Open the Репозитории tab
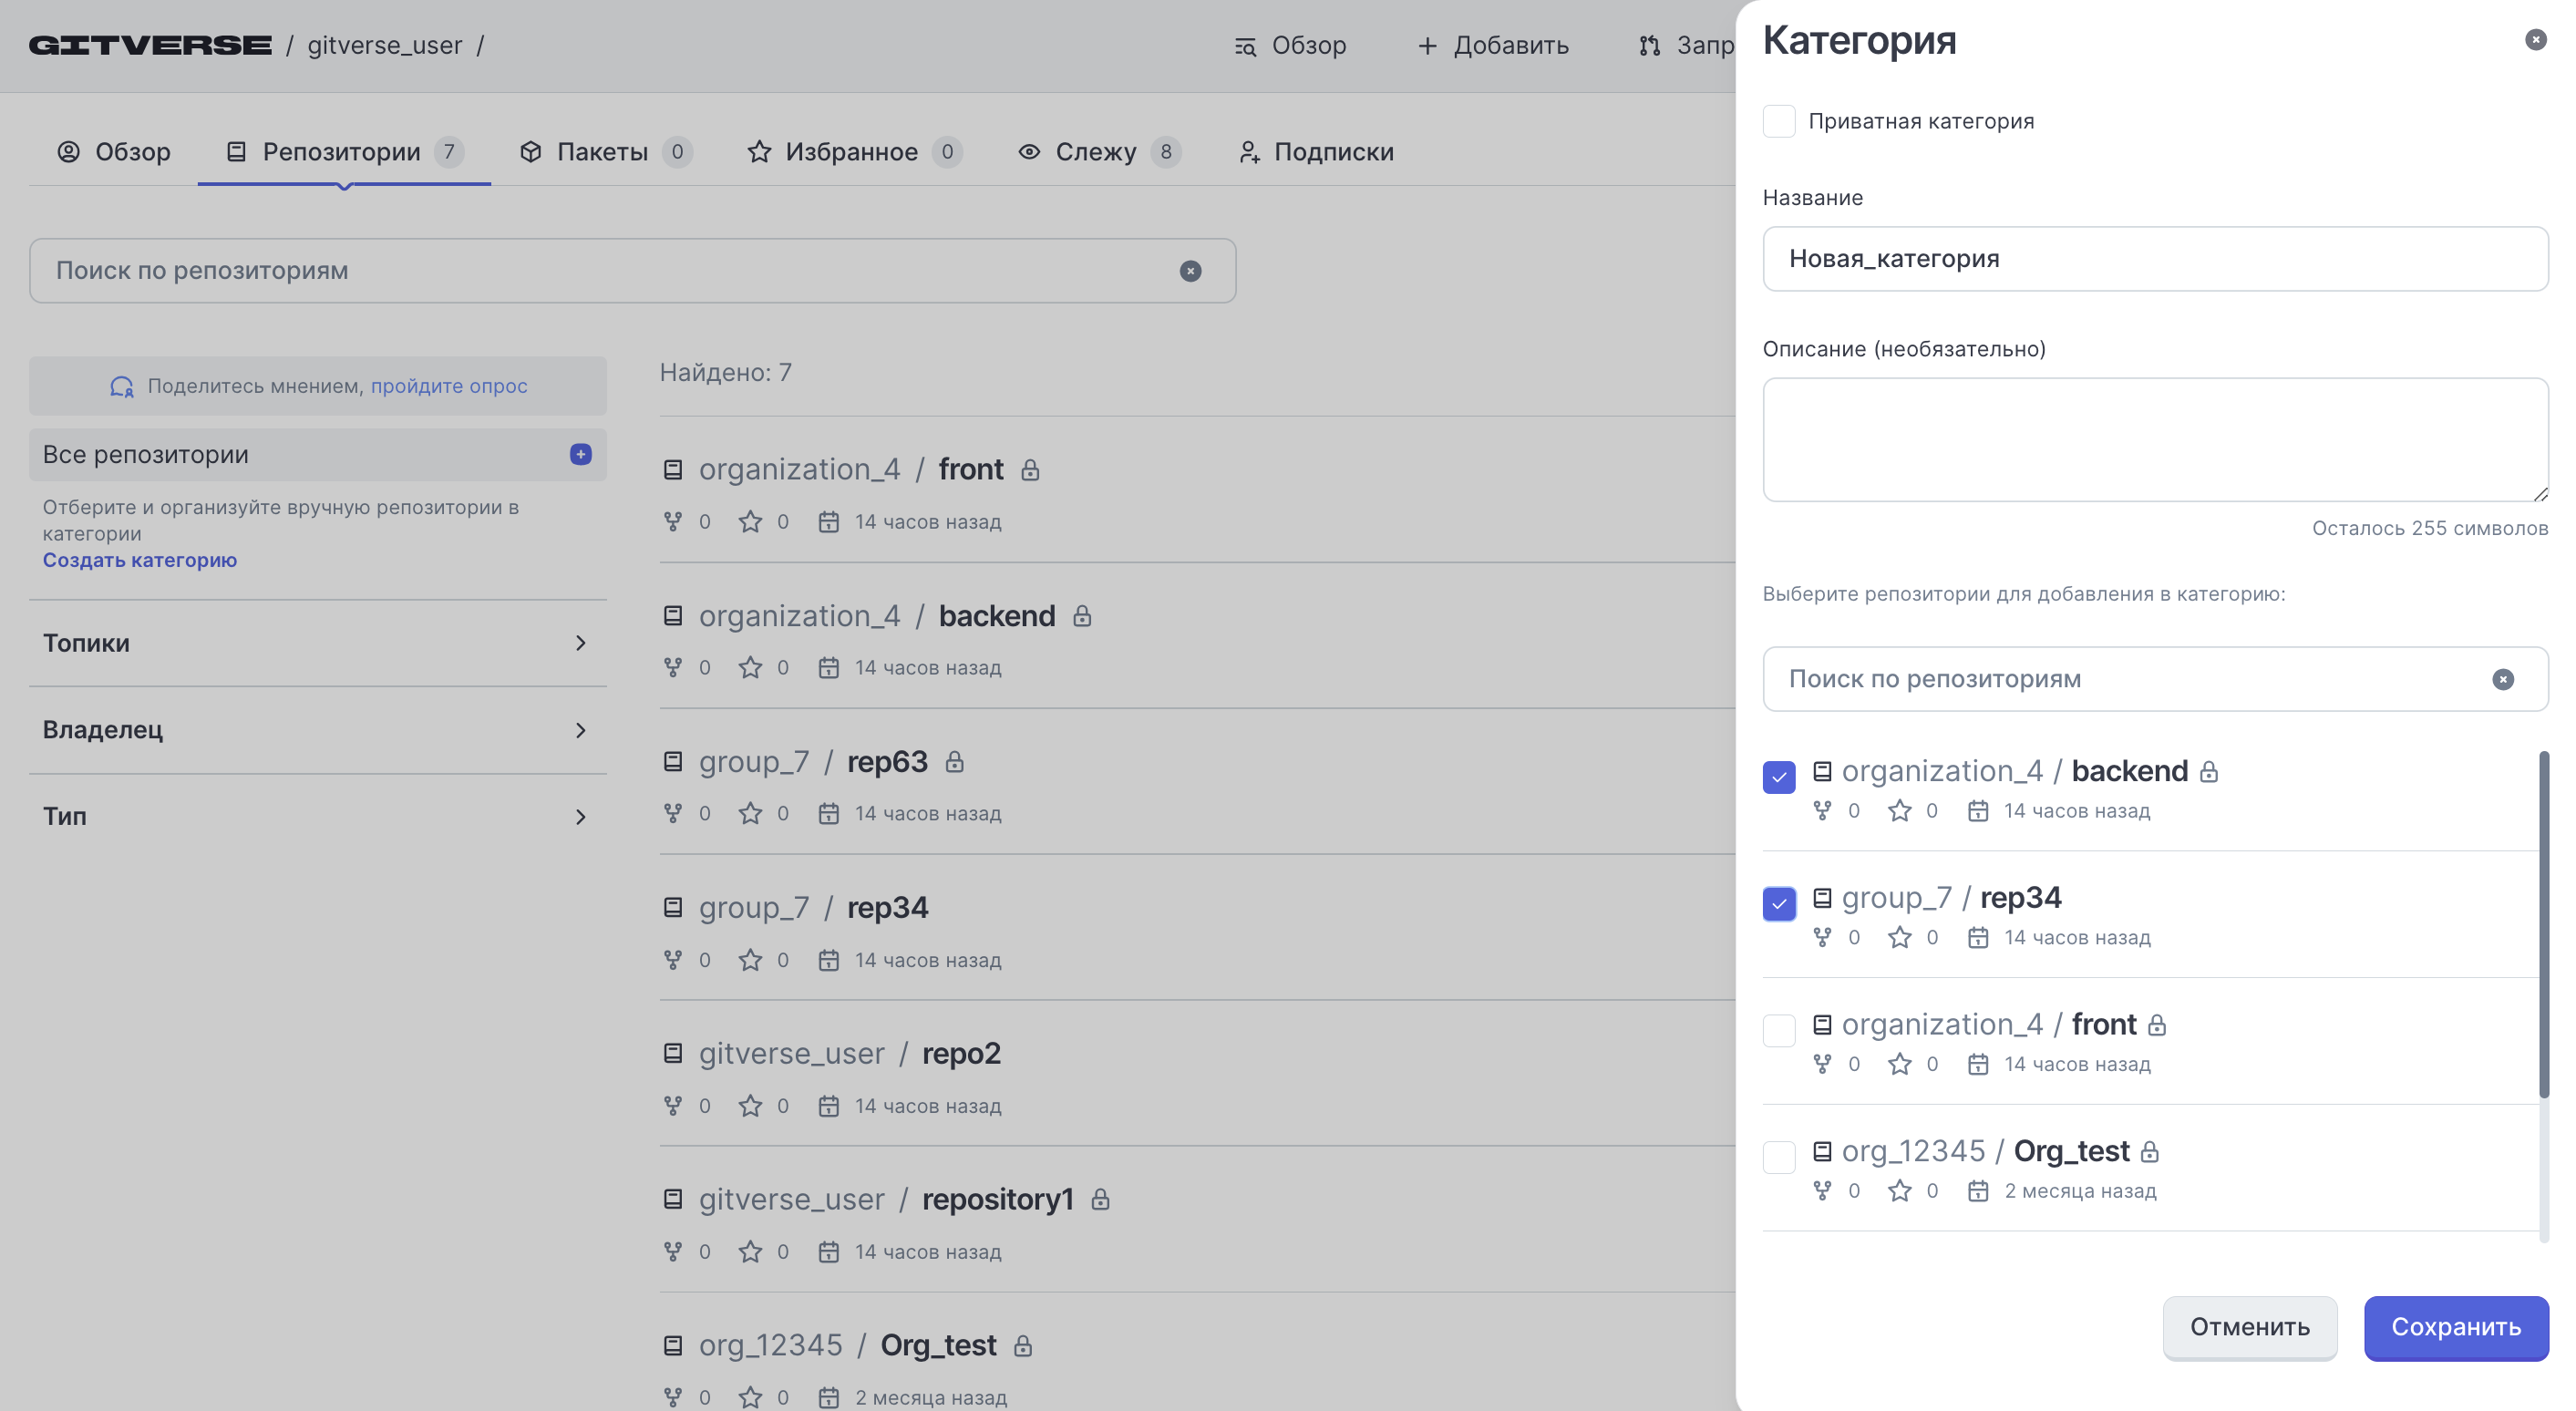 pos(344,152)
